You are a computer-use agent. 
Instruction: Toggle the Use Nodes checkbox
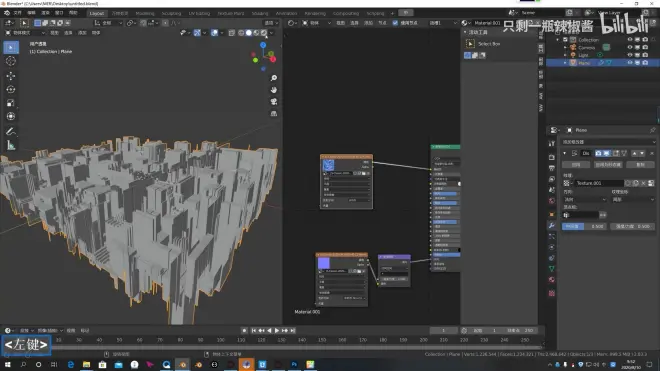click(395, 23)
